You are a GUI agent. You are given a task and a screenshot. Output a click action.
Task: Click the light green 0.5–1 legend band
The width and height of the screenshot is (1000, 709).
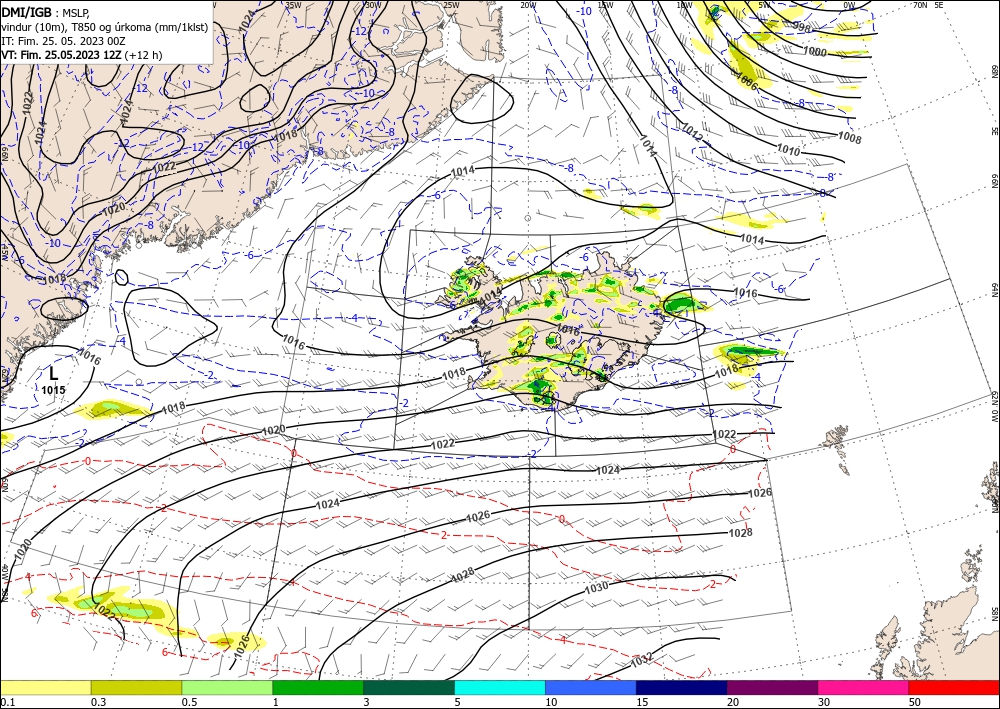pos(227,687)
